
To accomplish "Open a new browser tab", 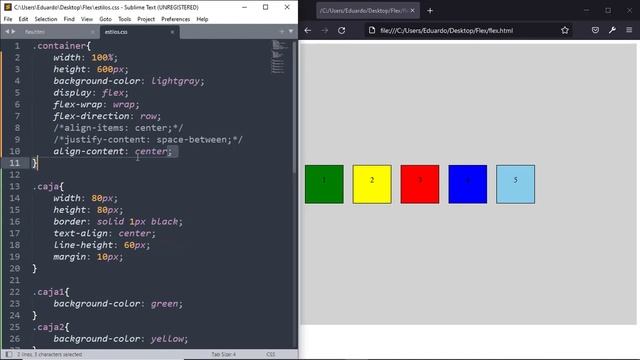I will pos(430,11).
